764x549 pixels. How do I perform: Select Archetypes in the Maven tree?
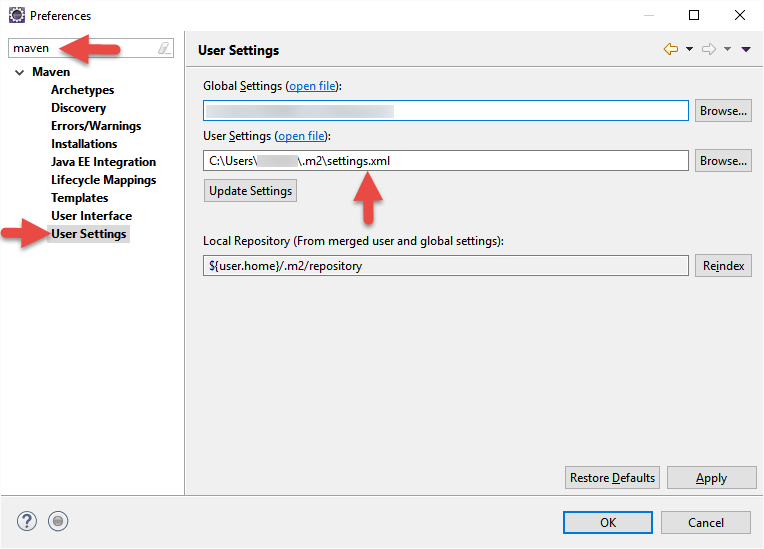click(82, 90)
